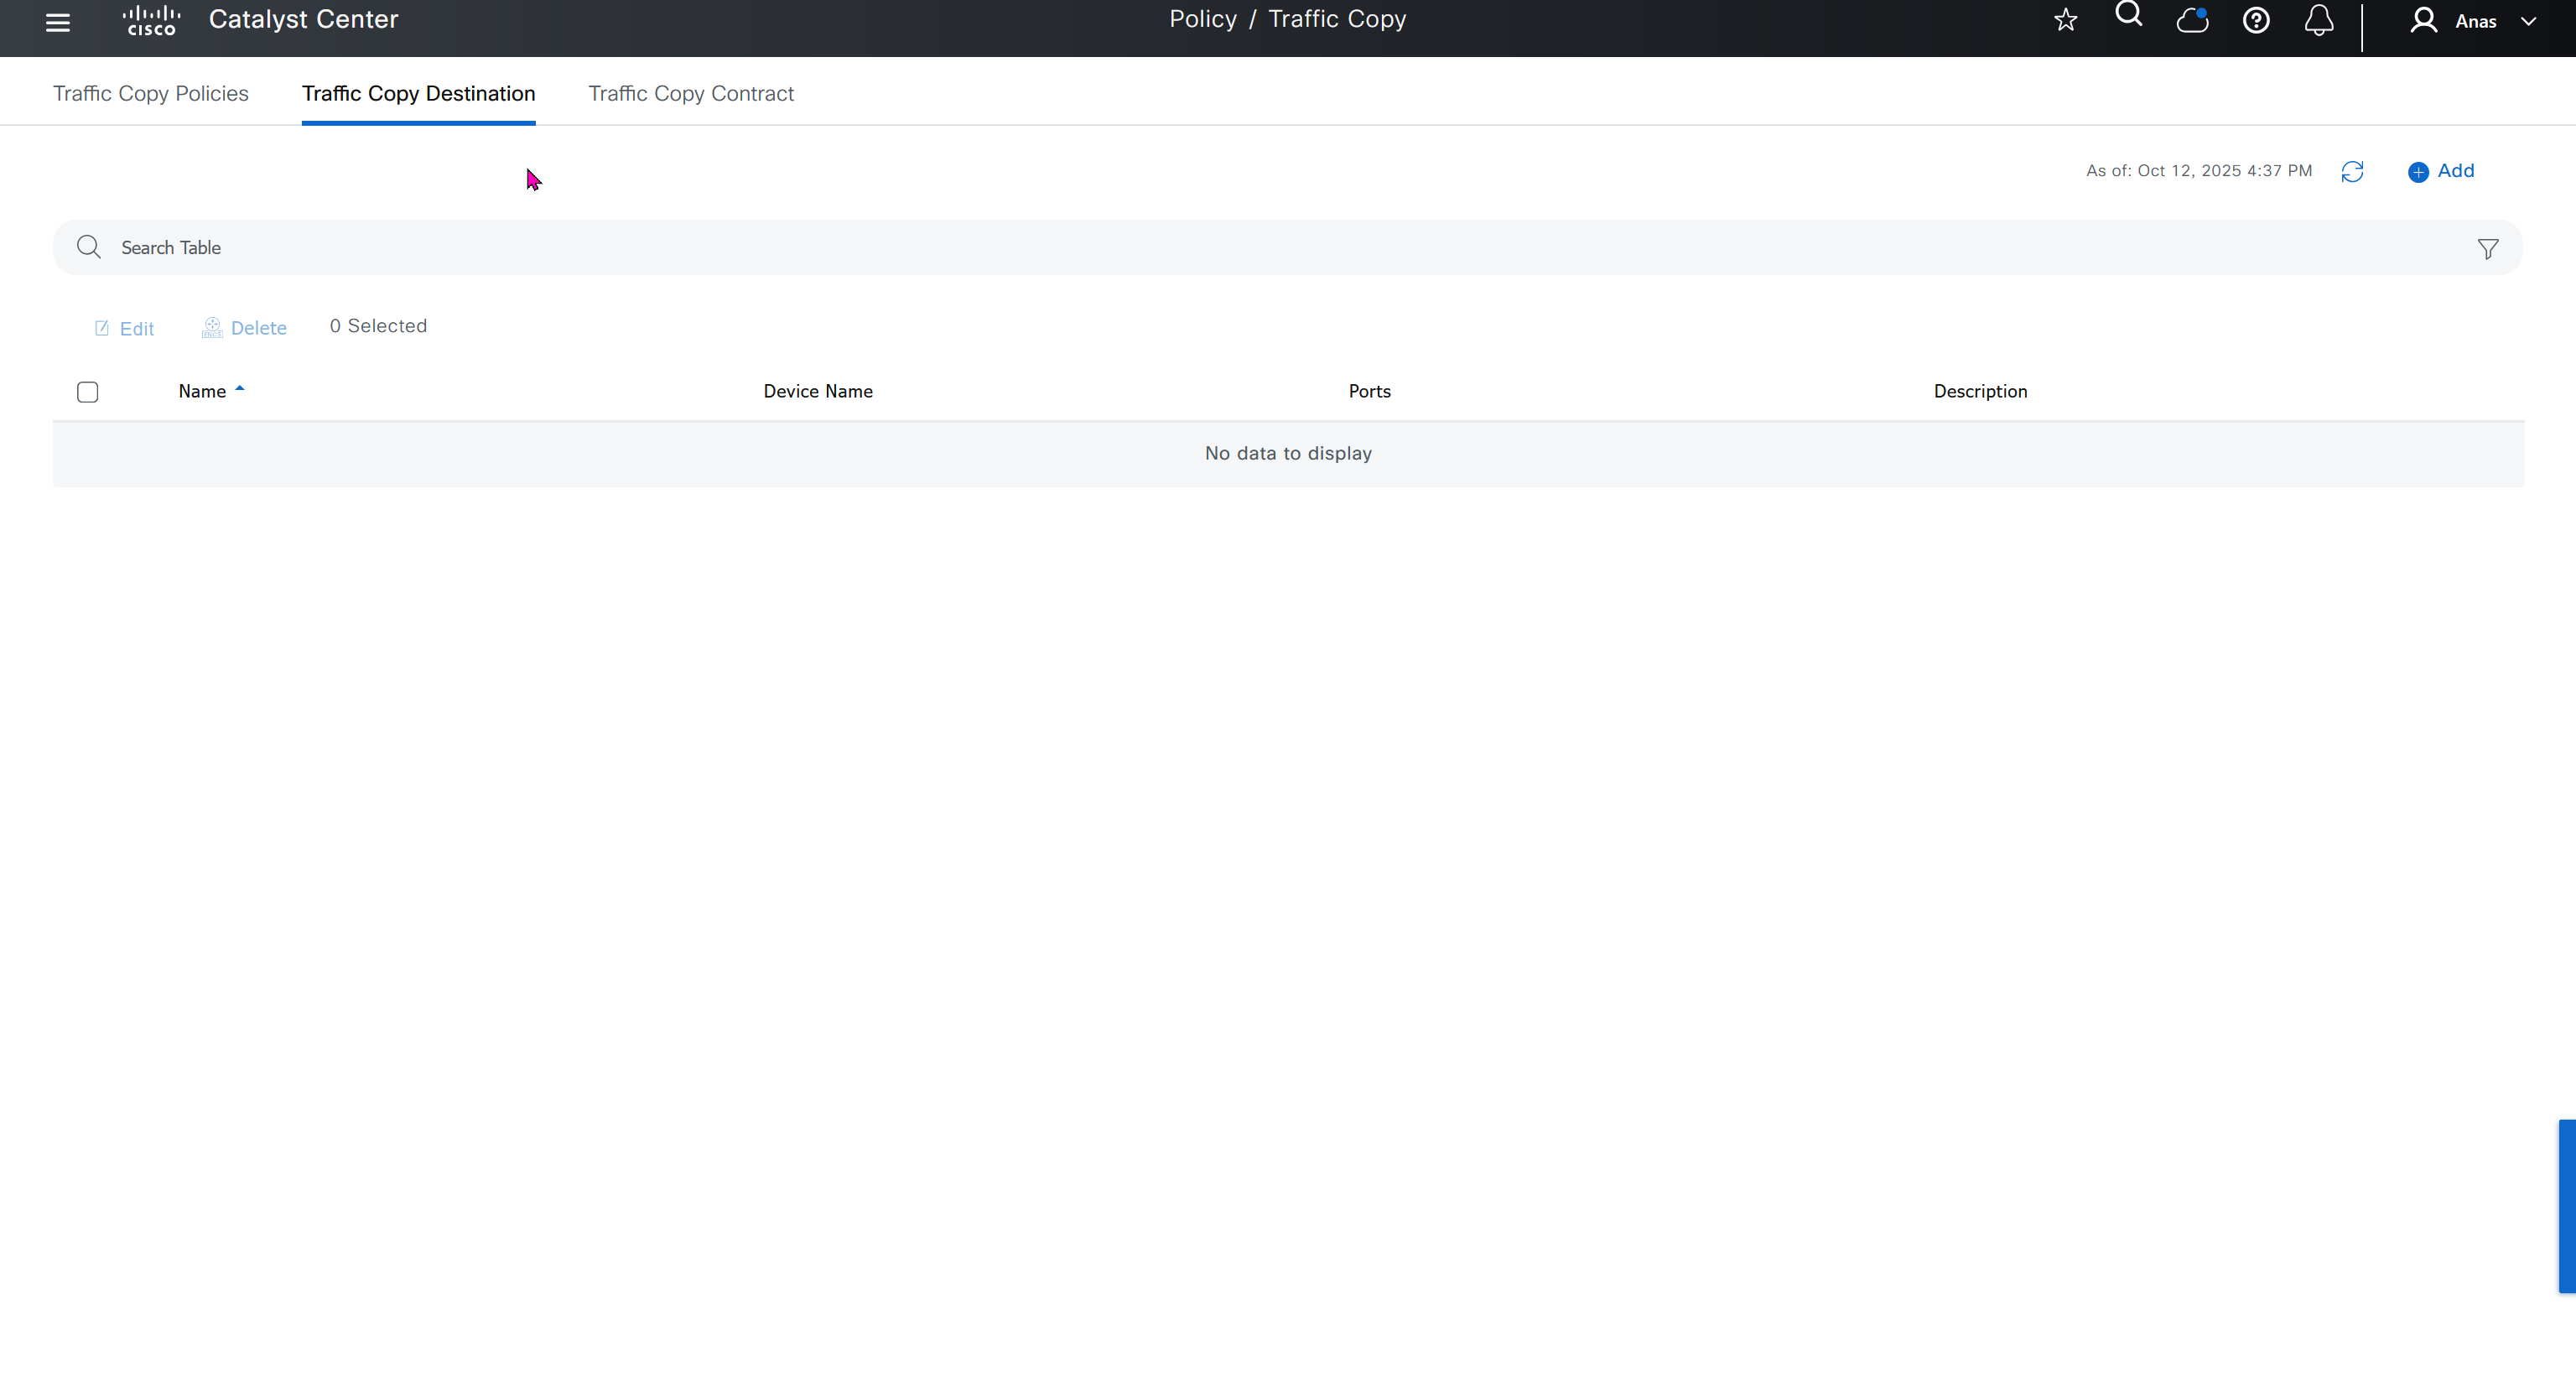This screenshot has height=1388, width=2576.
Task: Switch to Traffic Copy Policies tab
Action: point(151,93)
